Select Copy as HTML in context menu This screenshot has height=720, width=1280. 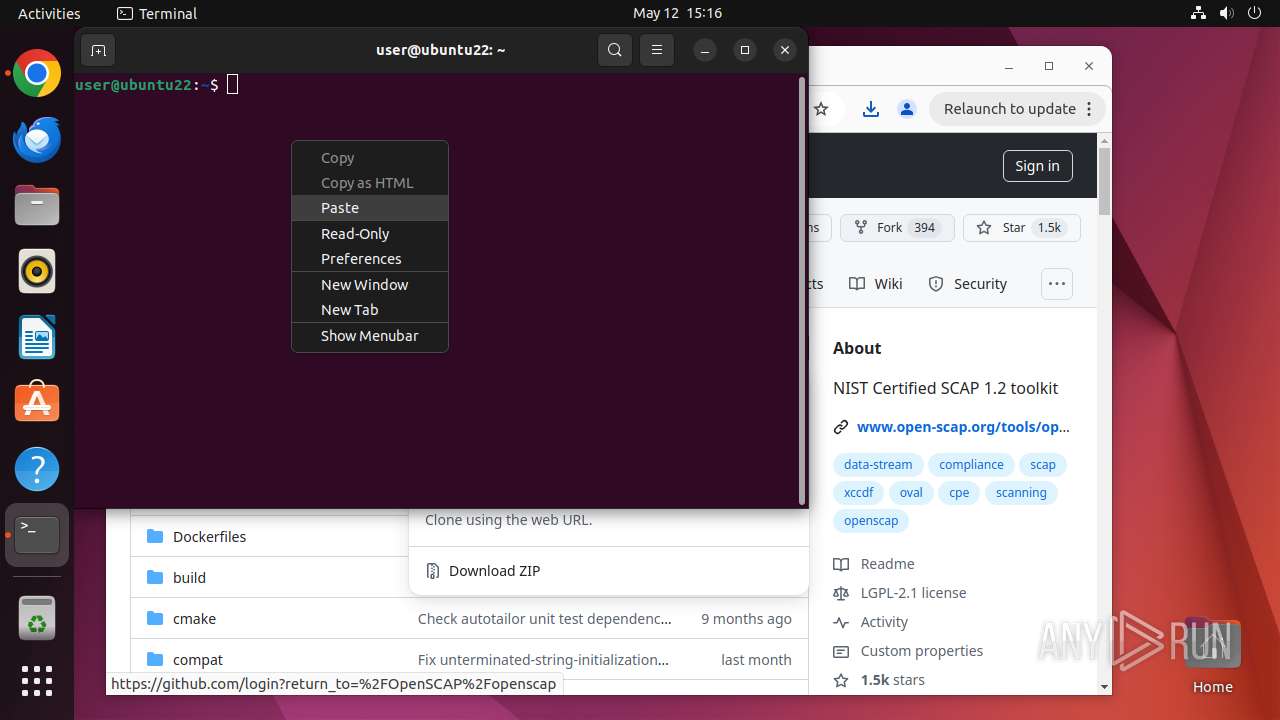[x=370, y=183]
